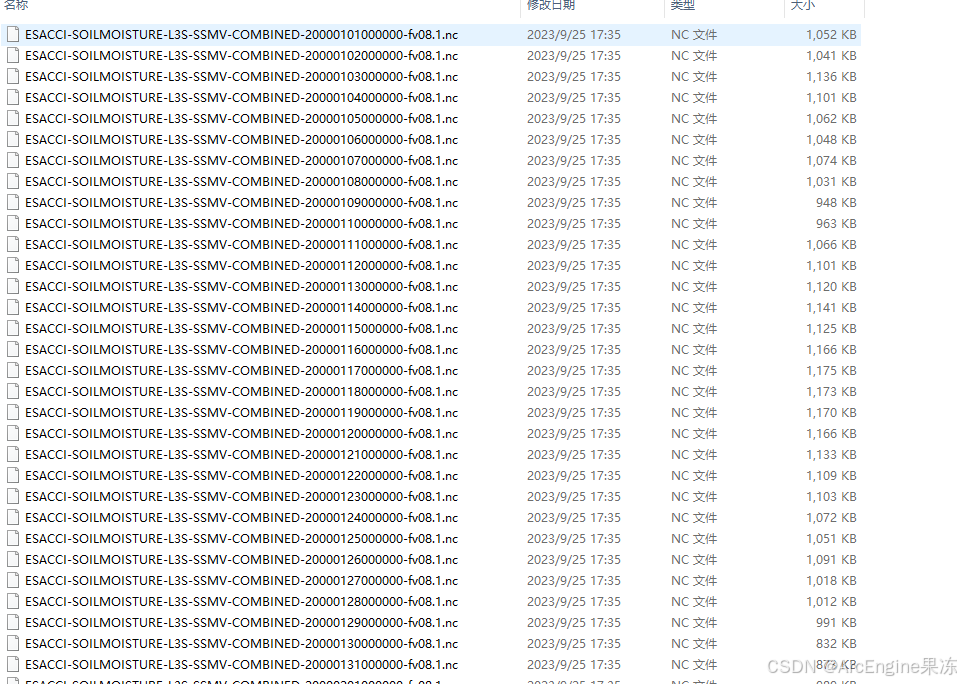Click the file icon of the 20000101000000 file
This screenshot has height=684, width=961.
[x=13, y=35]
